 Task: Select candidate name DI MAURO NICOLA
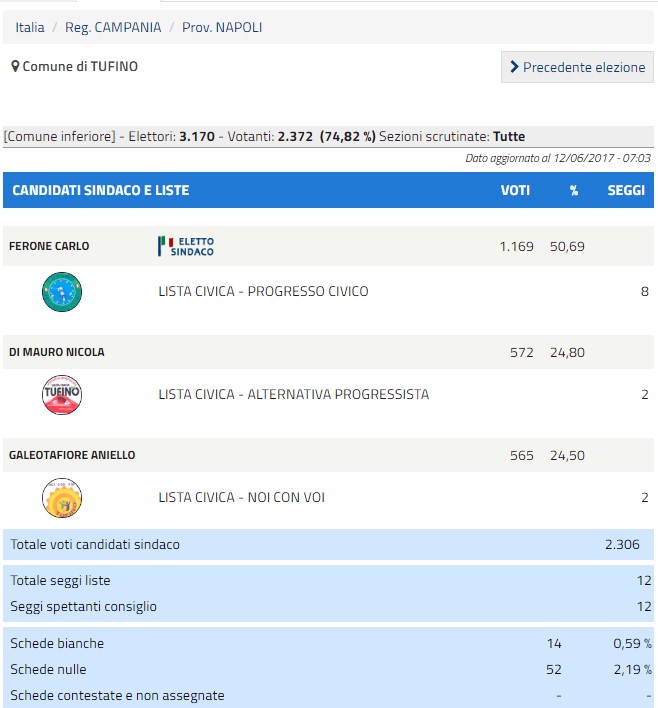(57, 352)
